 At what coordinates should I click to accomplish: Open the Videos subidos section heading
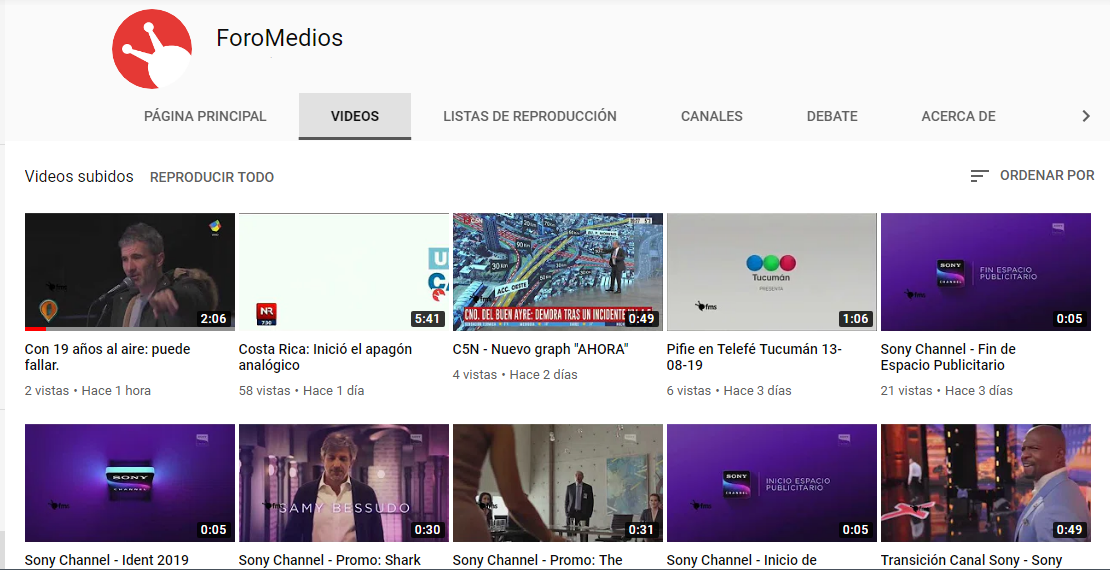(79, 176)
